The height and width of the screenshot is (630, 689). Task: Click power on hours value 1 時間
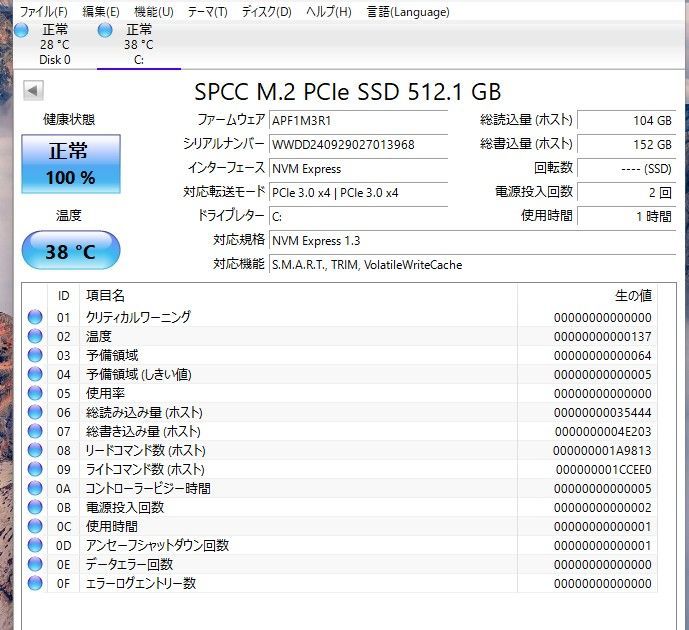pos(627,217)
